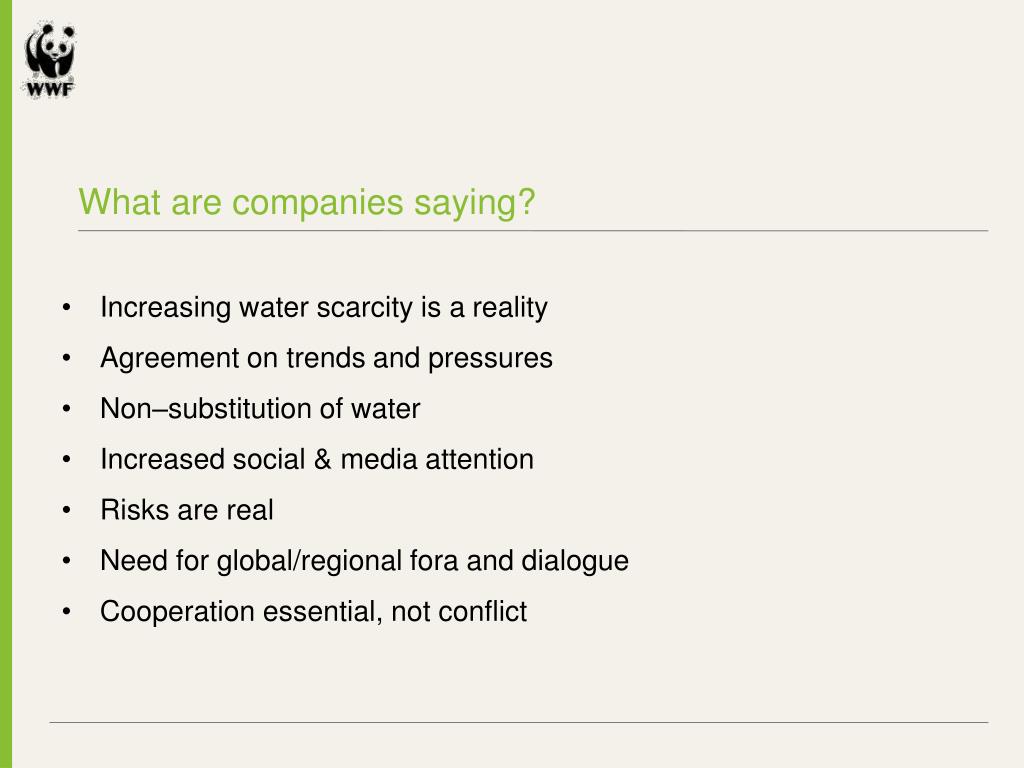The image size is (1024, 768).
Task: Click the bullet dot before 'Cooperation essential'
Action: click(66, 613)
